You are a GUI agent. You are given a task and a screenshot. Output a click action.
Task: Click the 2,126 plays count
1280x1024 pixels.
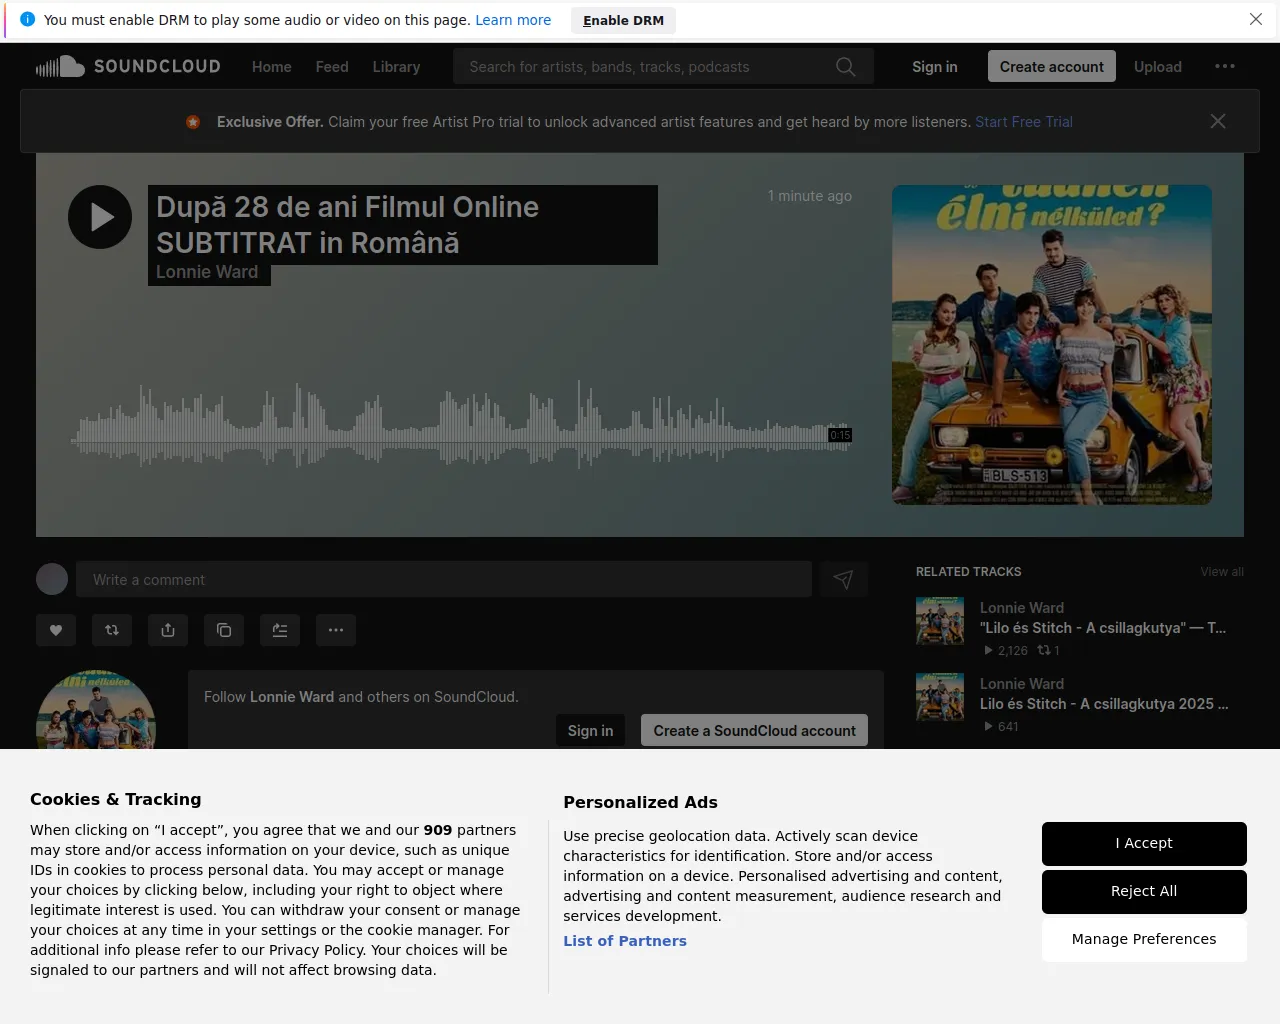[x=1006, y=650]
